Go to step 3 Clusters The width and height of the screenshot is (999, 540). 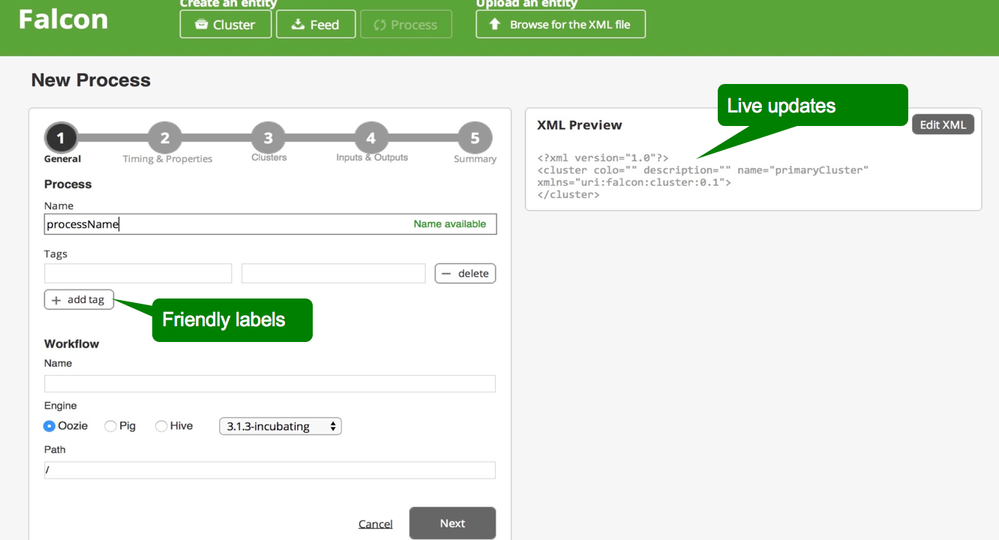coord(268,138)
